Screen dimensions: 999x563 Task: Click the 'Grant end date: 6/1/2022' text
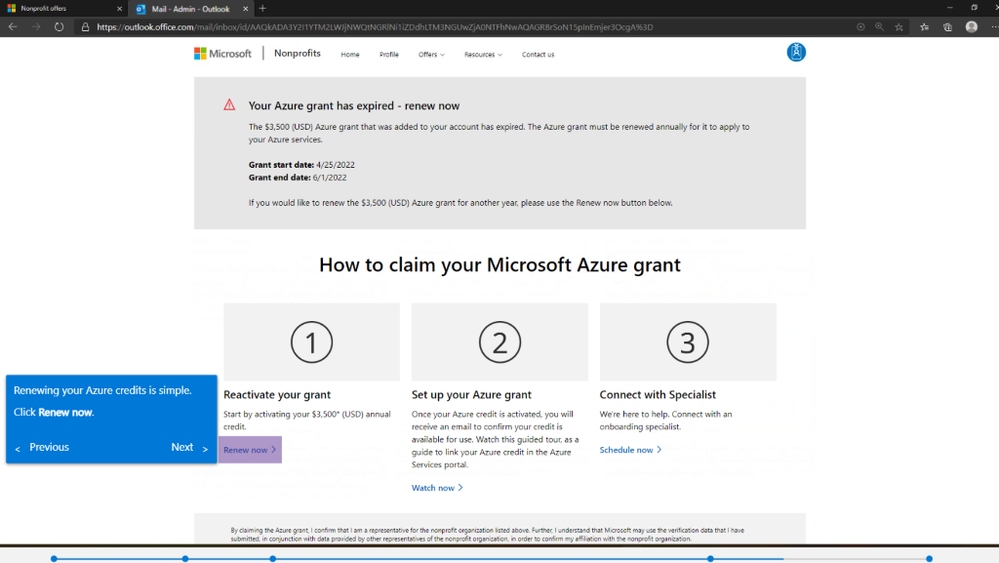(298, 178)
